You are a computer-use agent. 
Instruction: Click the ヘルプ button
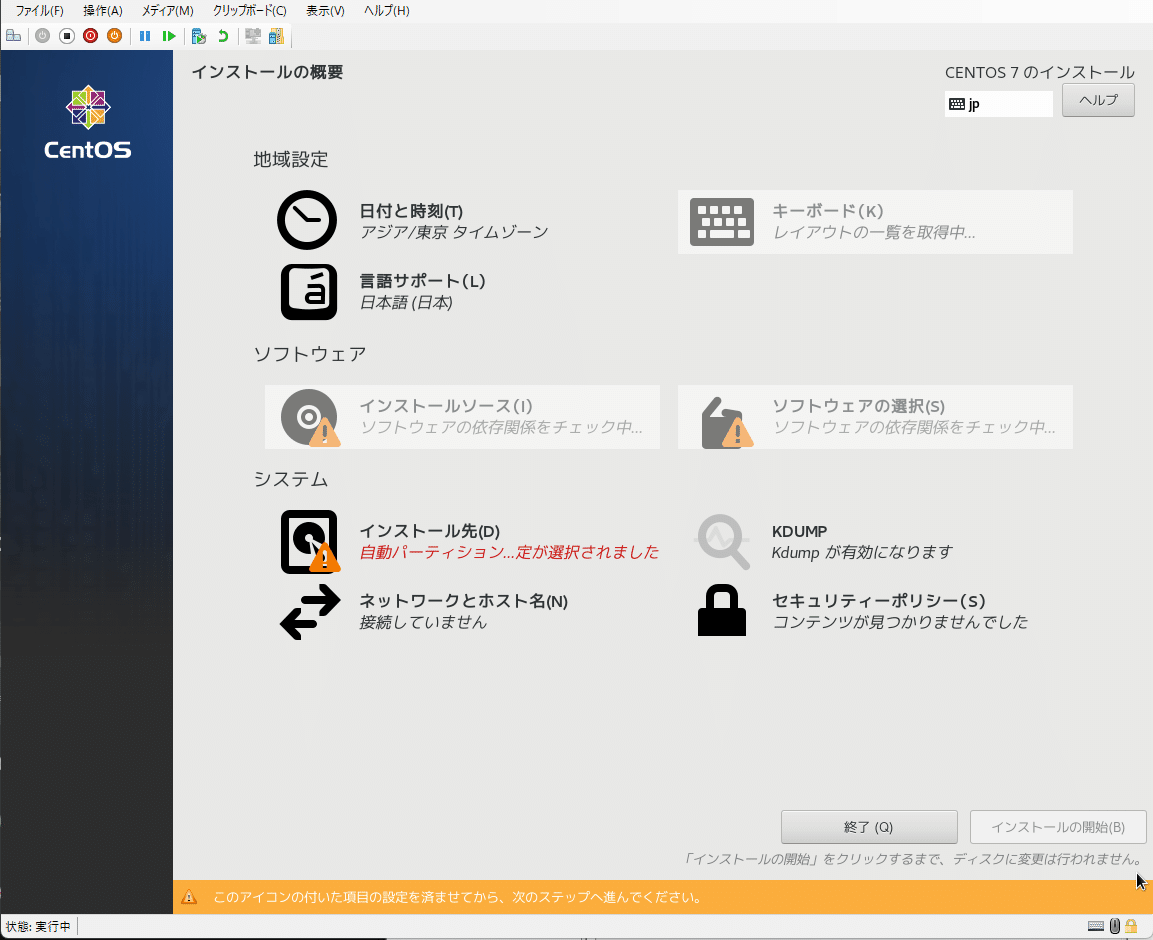pos(1097,100)
